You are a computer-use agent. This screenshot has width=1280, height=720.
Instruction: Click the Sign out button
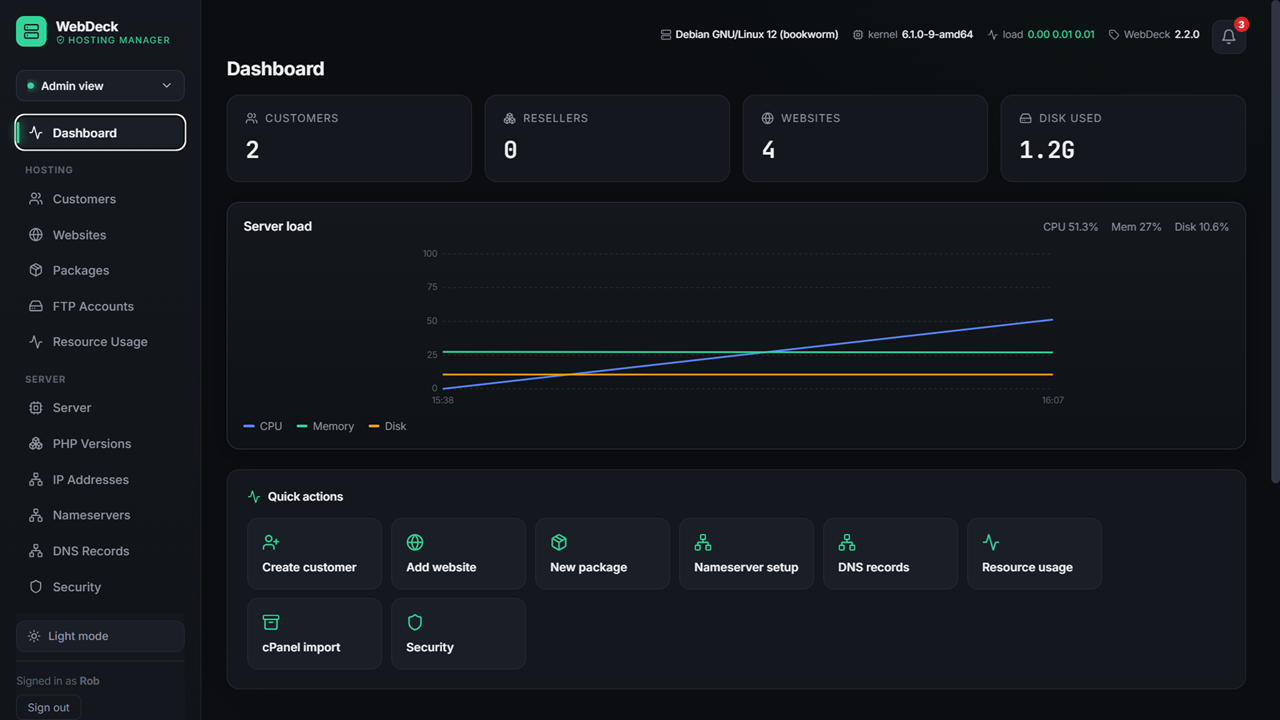(49, 707)
